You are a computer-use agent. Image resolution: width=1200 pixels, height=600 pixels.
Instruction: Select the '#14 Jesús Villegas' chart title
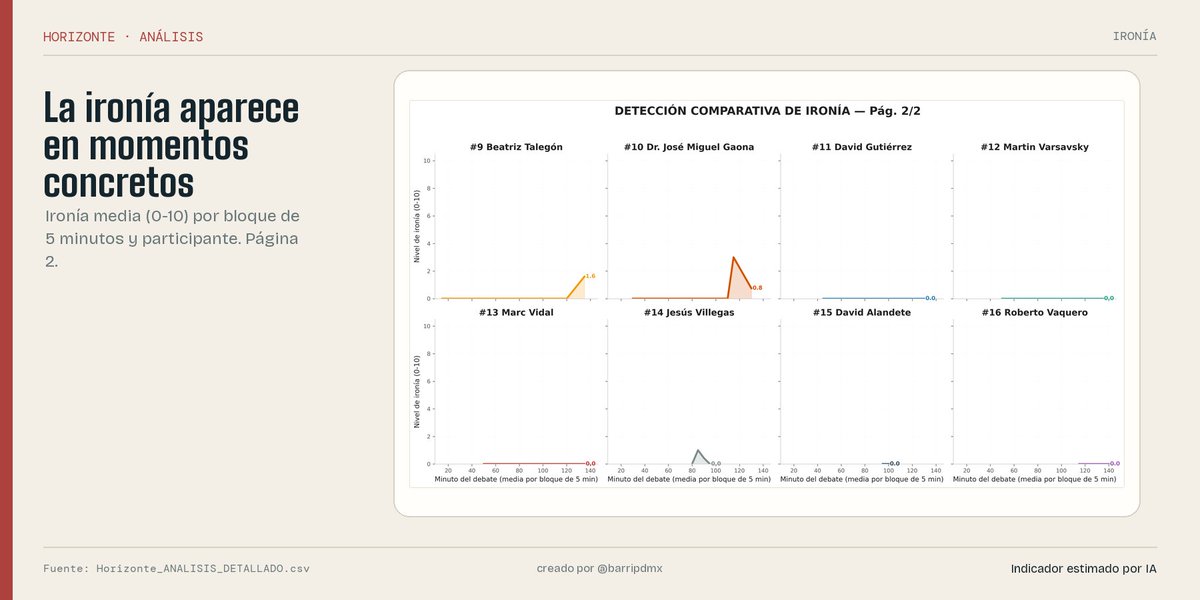(x=689, y=313)
